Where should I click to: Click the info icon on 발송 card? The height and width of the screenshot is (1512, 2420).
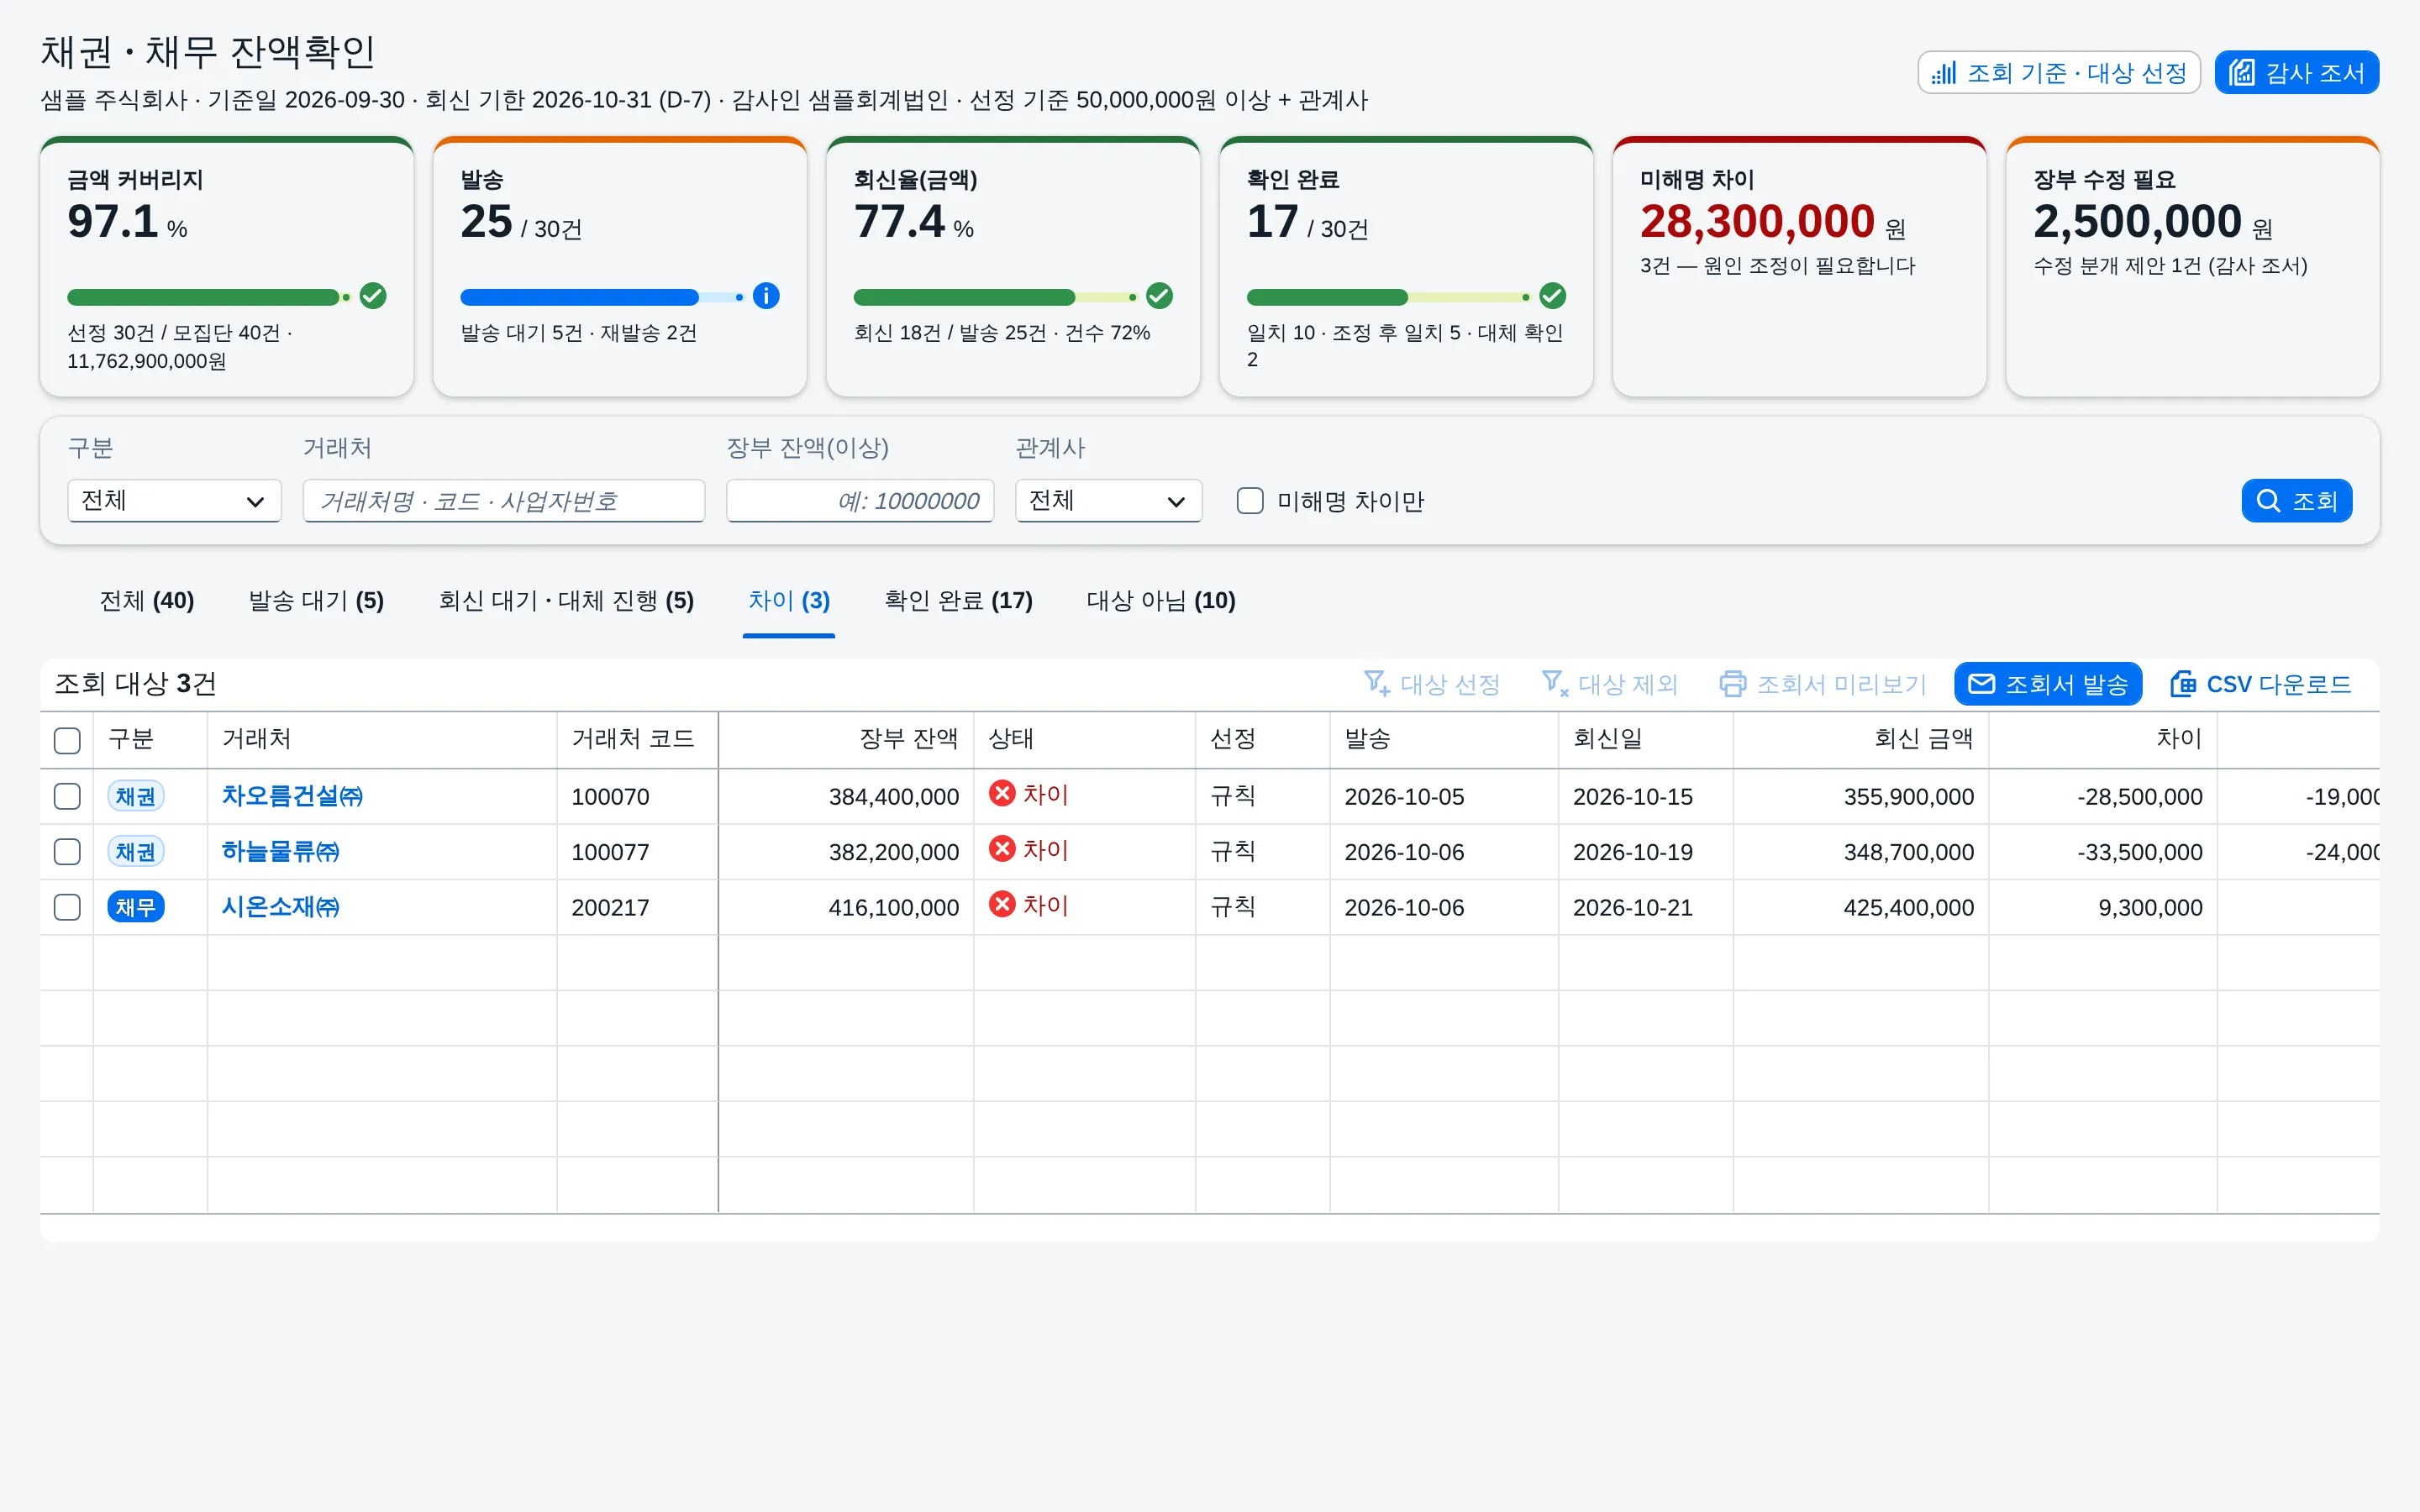click(x=766, y=296)
